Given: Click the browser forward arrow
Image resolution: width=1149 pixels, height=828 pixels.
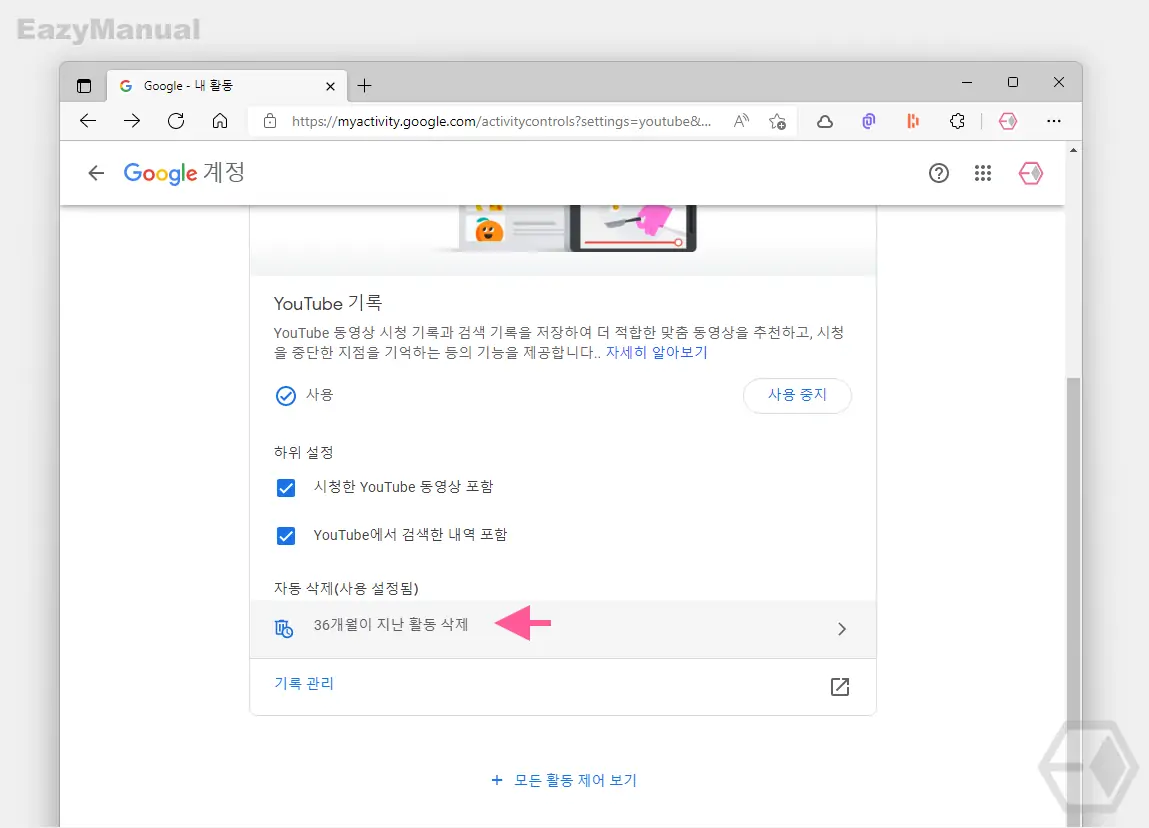Looking at the screenshot, I should [x=132, y=121].
